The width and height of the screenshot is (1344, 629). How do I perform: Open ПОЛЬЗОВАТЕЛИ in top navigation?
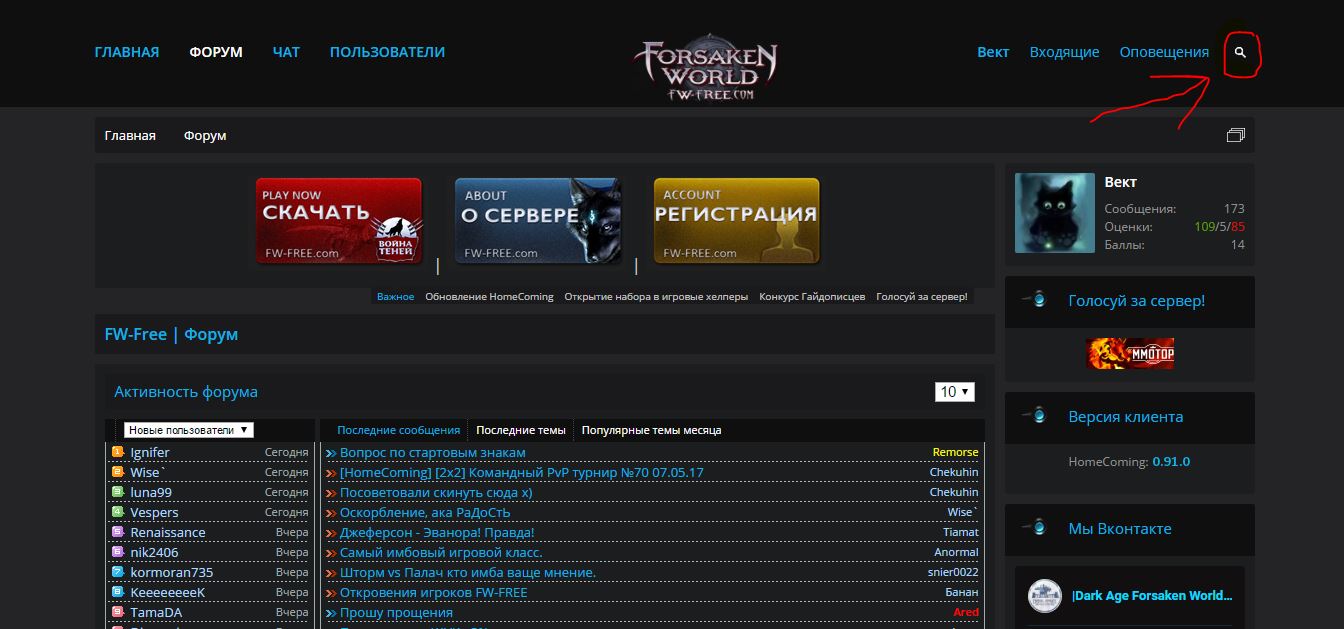pos(387,52)
